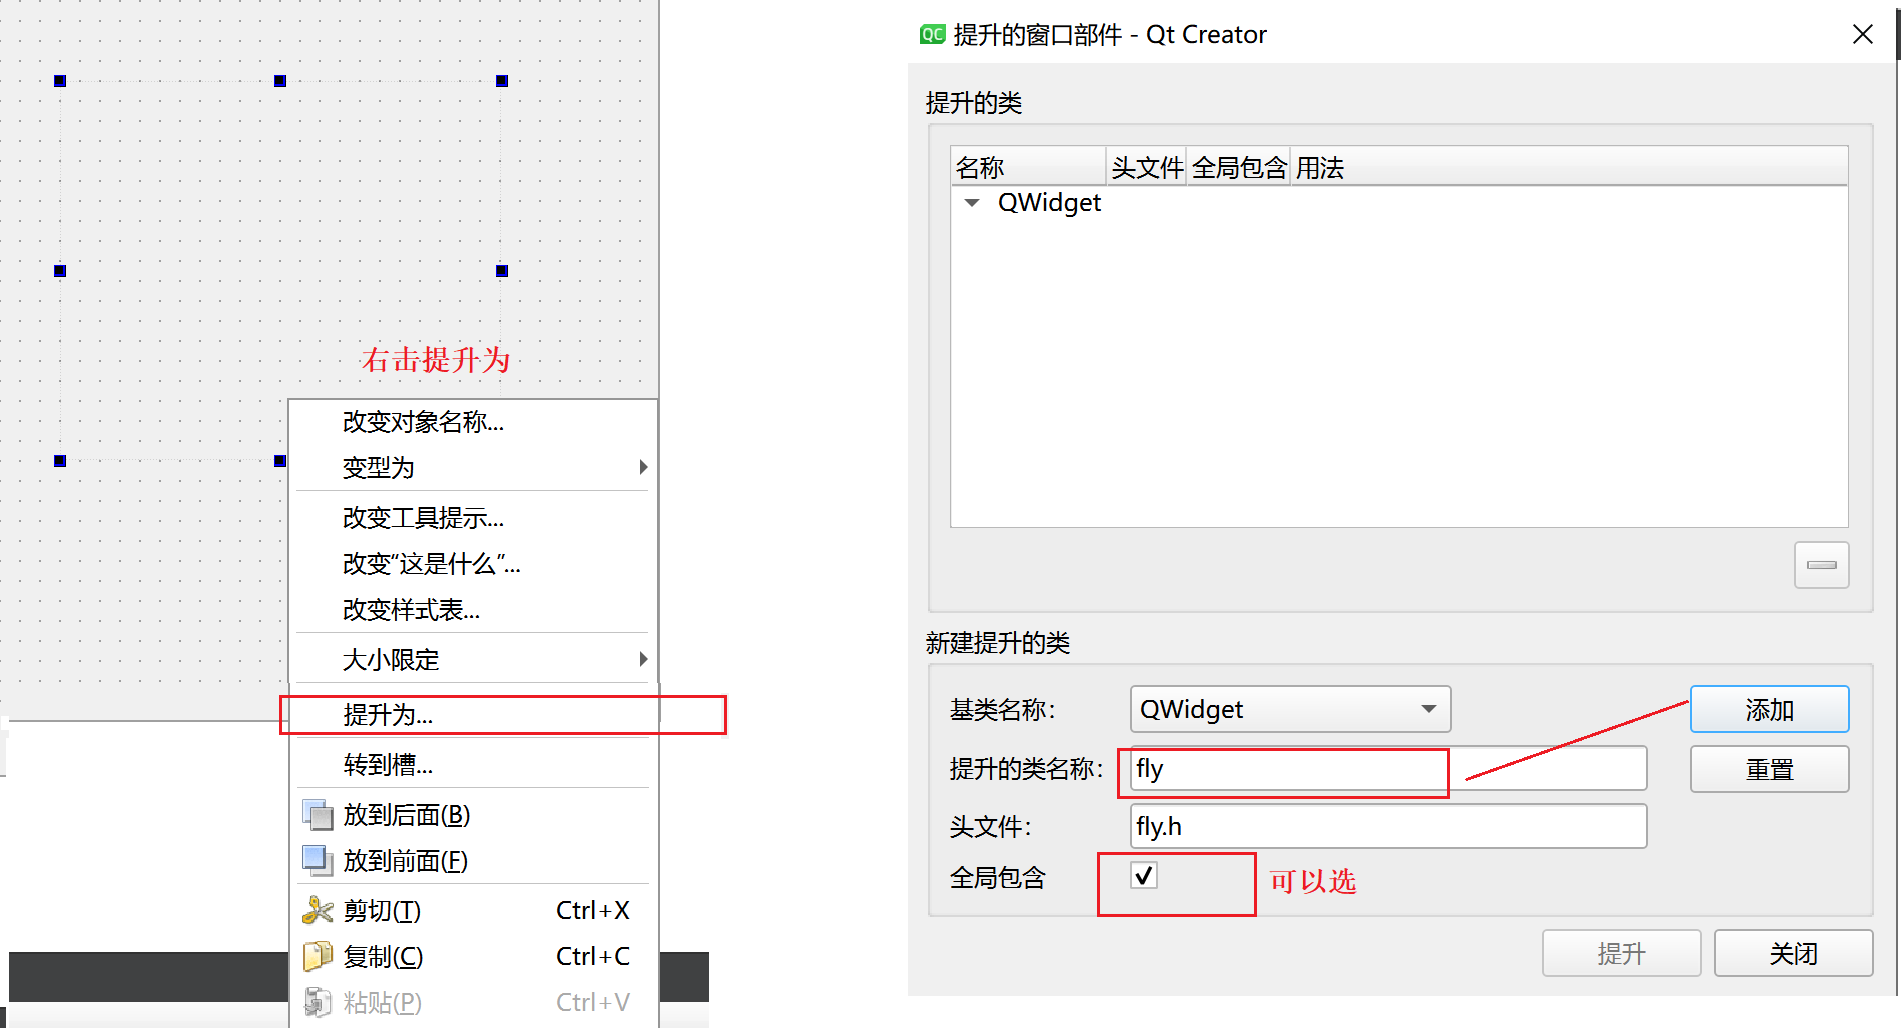Click the bring to front icon
The image size is (1901, 1028).
pos(317,860)
